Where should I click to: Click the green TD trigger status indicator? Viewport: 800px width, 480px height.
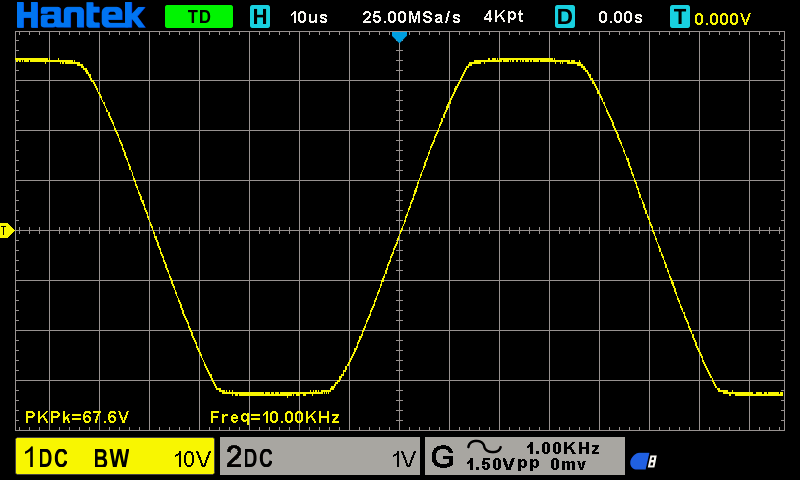(x=199, y=17)
